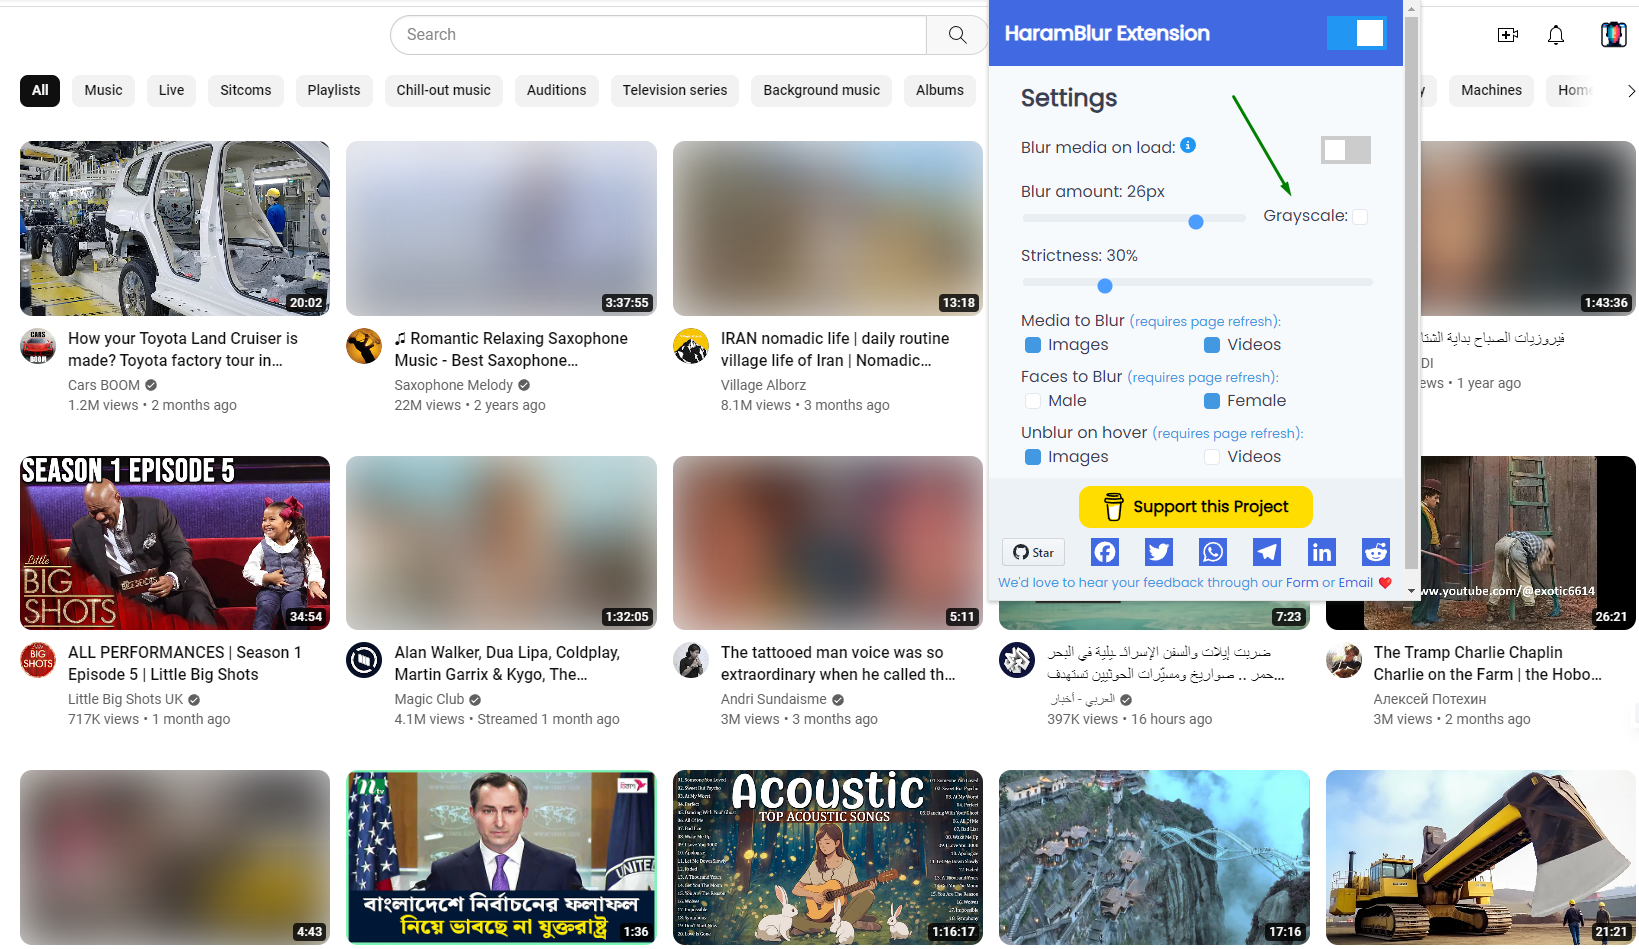This screenshot has width=1639, height=949.
Task: Uncheck Images under Unblur on hover
Action: coord(1033,457)
